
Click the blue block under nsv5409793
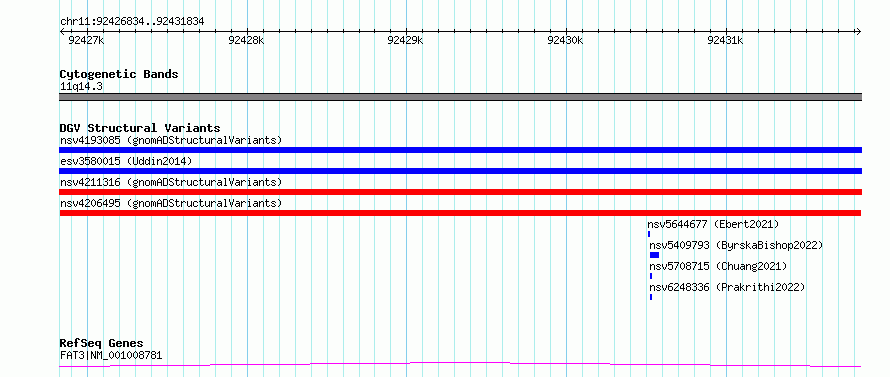(x=654, y=255)
